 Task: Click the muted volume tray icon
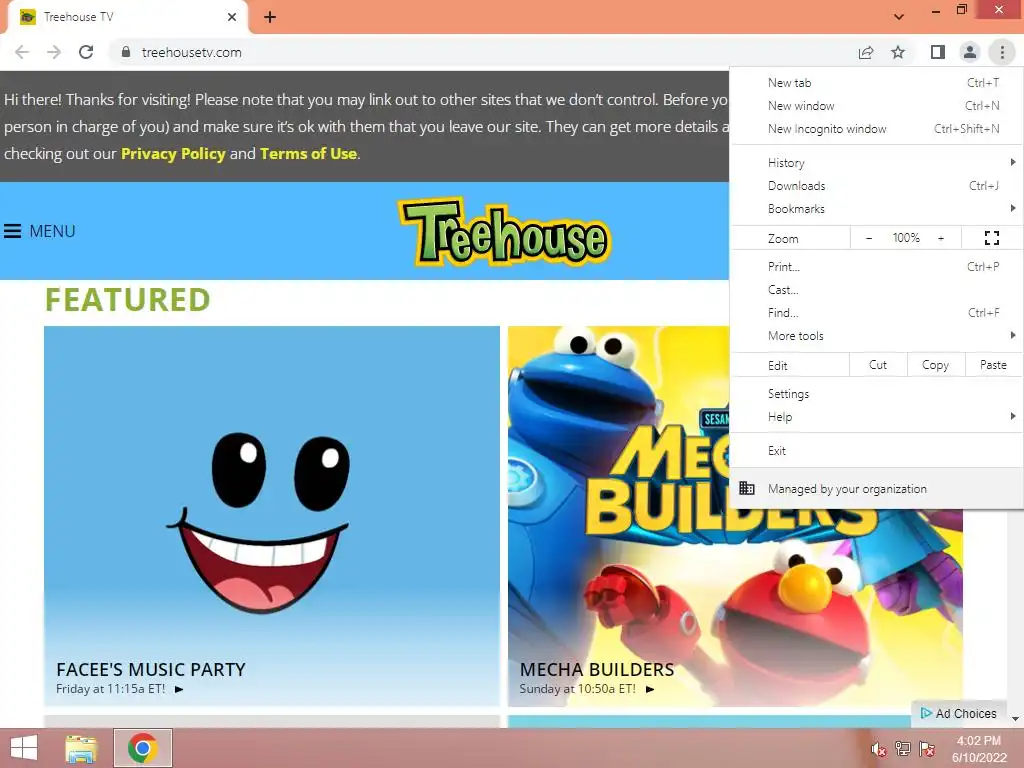(878, 749)
